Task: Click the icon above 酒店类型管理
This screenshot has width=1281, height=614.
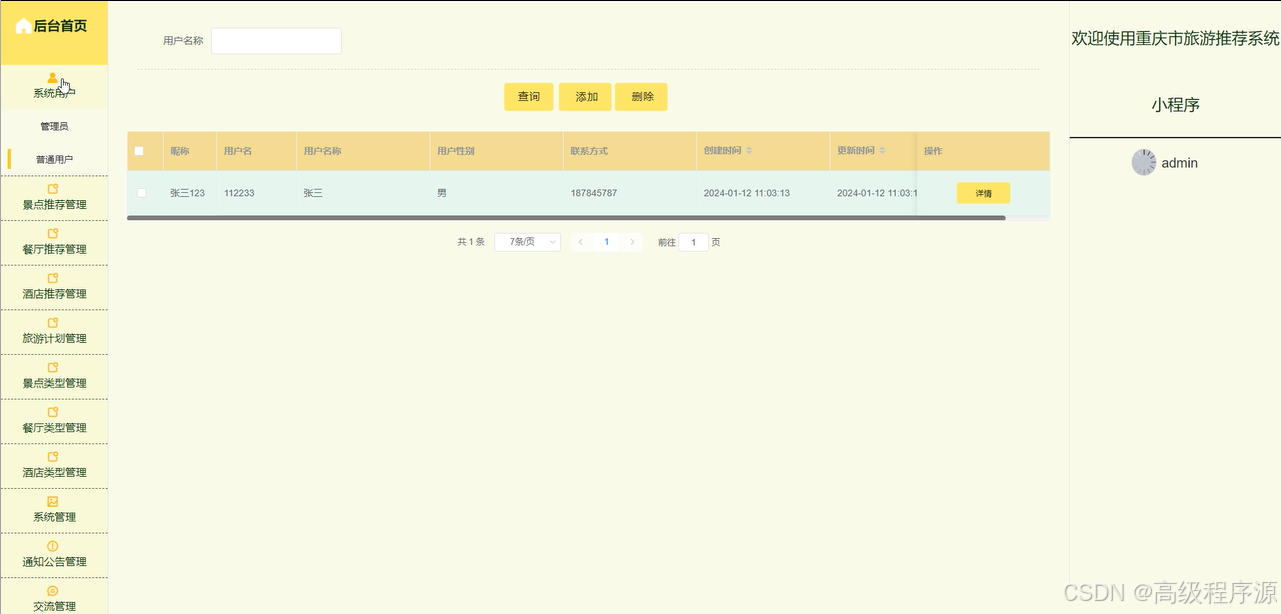Action: 53,456
